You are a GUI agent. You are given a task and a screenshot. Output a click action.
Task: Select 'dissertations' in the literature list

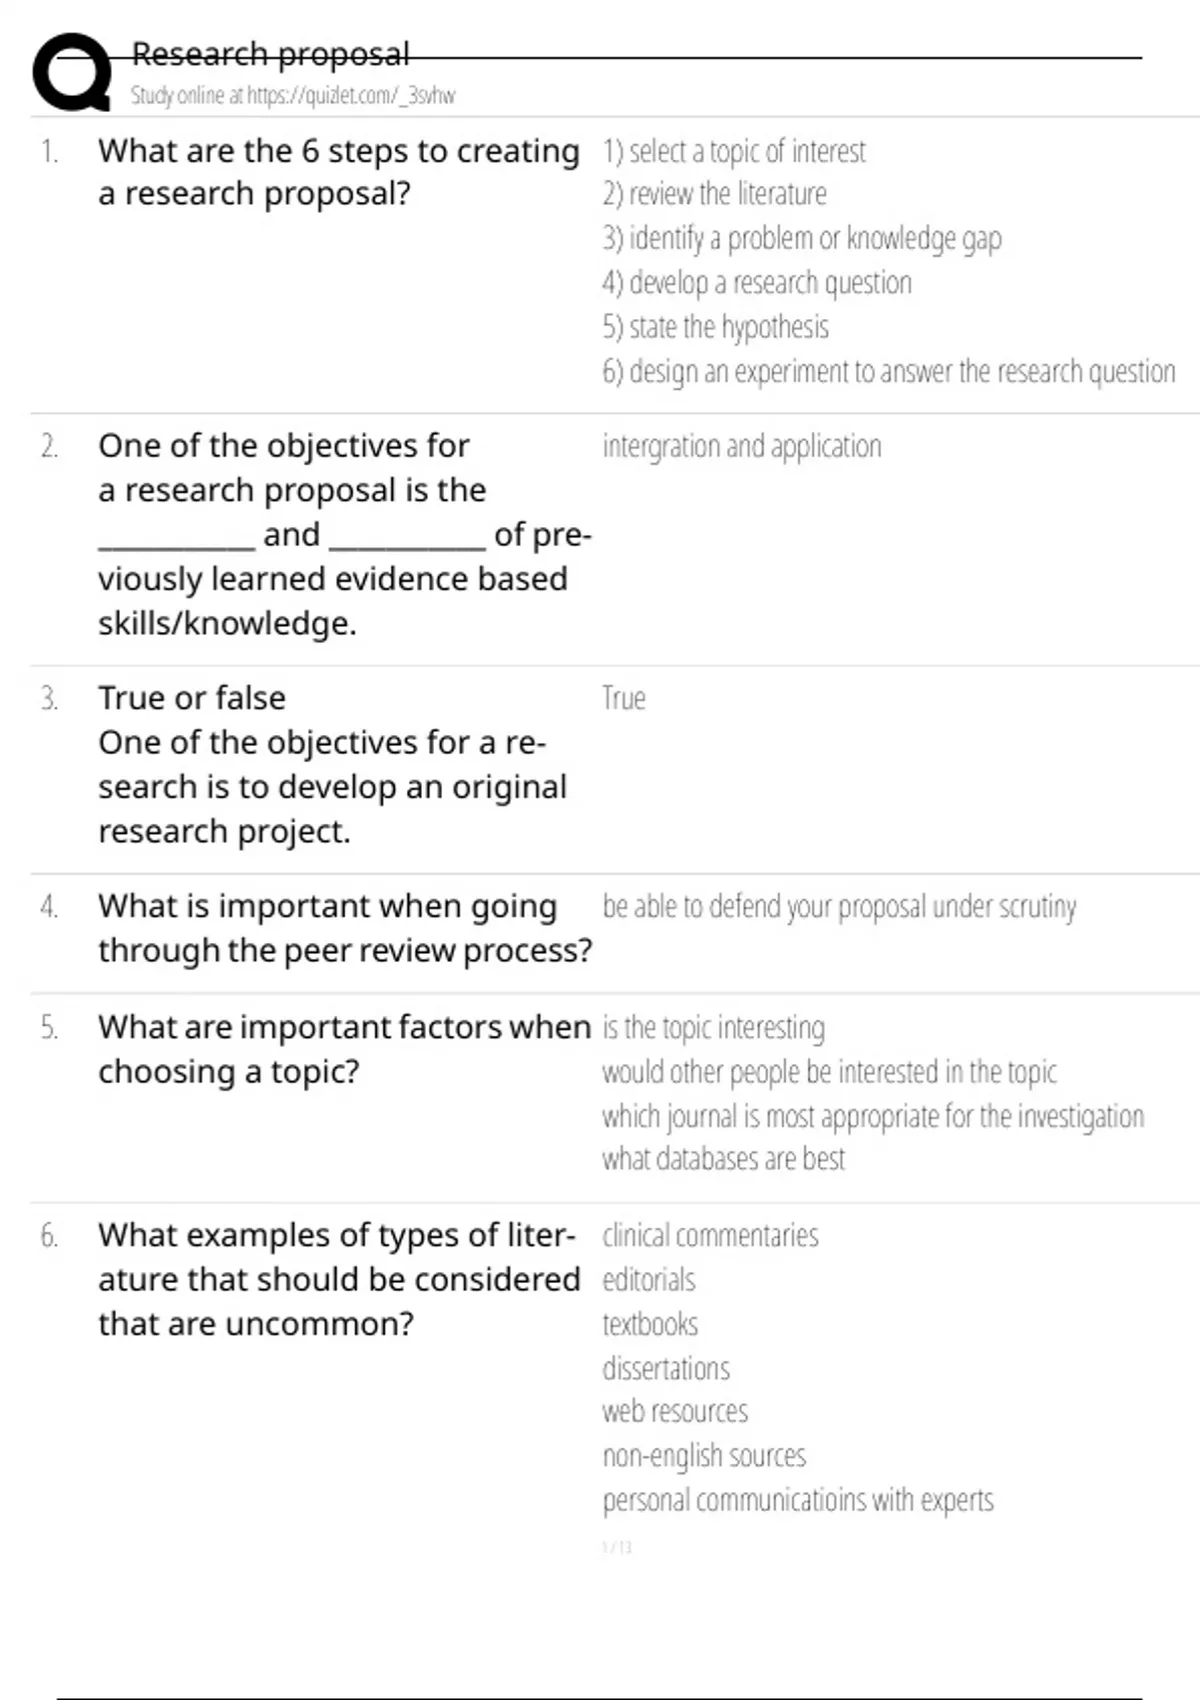666,1369
